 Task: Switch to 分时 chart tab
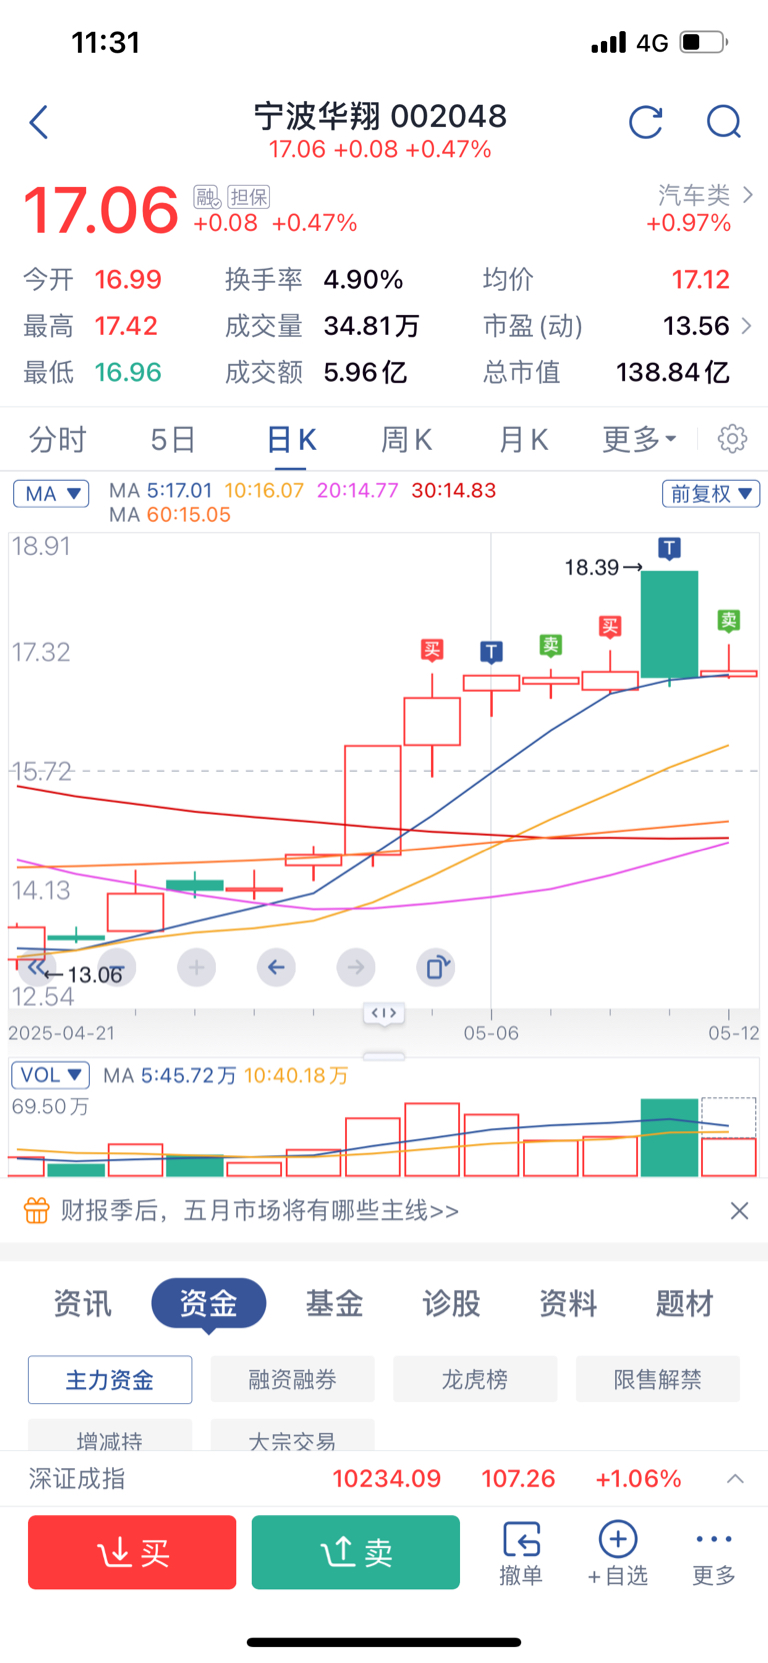(x=58, y=439)
